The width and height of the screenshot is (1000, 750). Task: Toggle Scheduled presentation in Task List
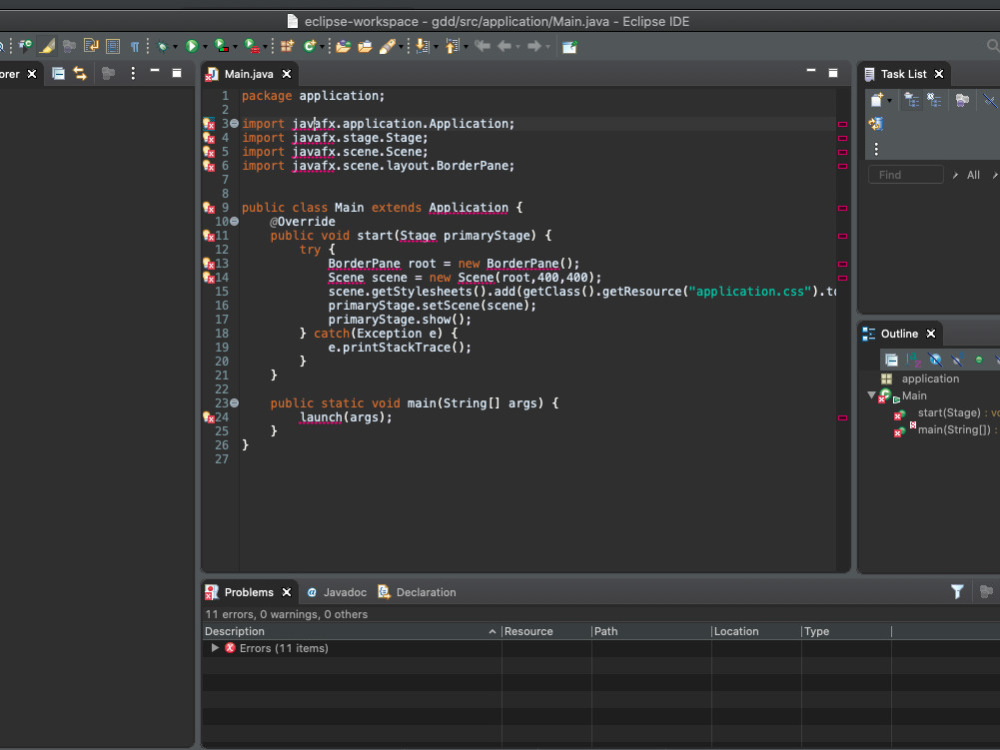tap(934, 100)
